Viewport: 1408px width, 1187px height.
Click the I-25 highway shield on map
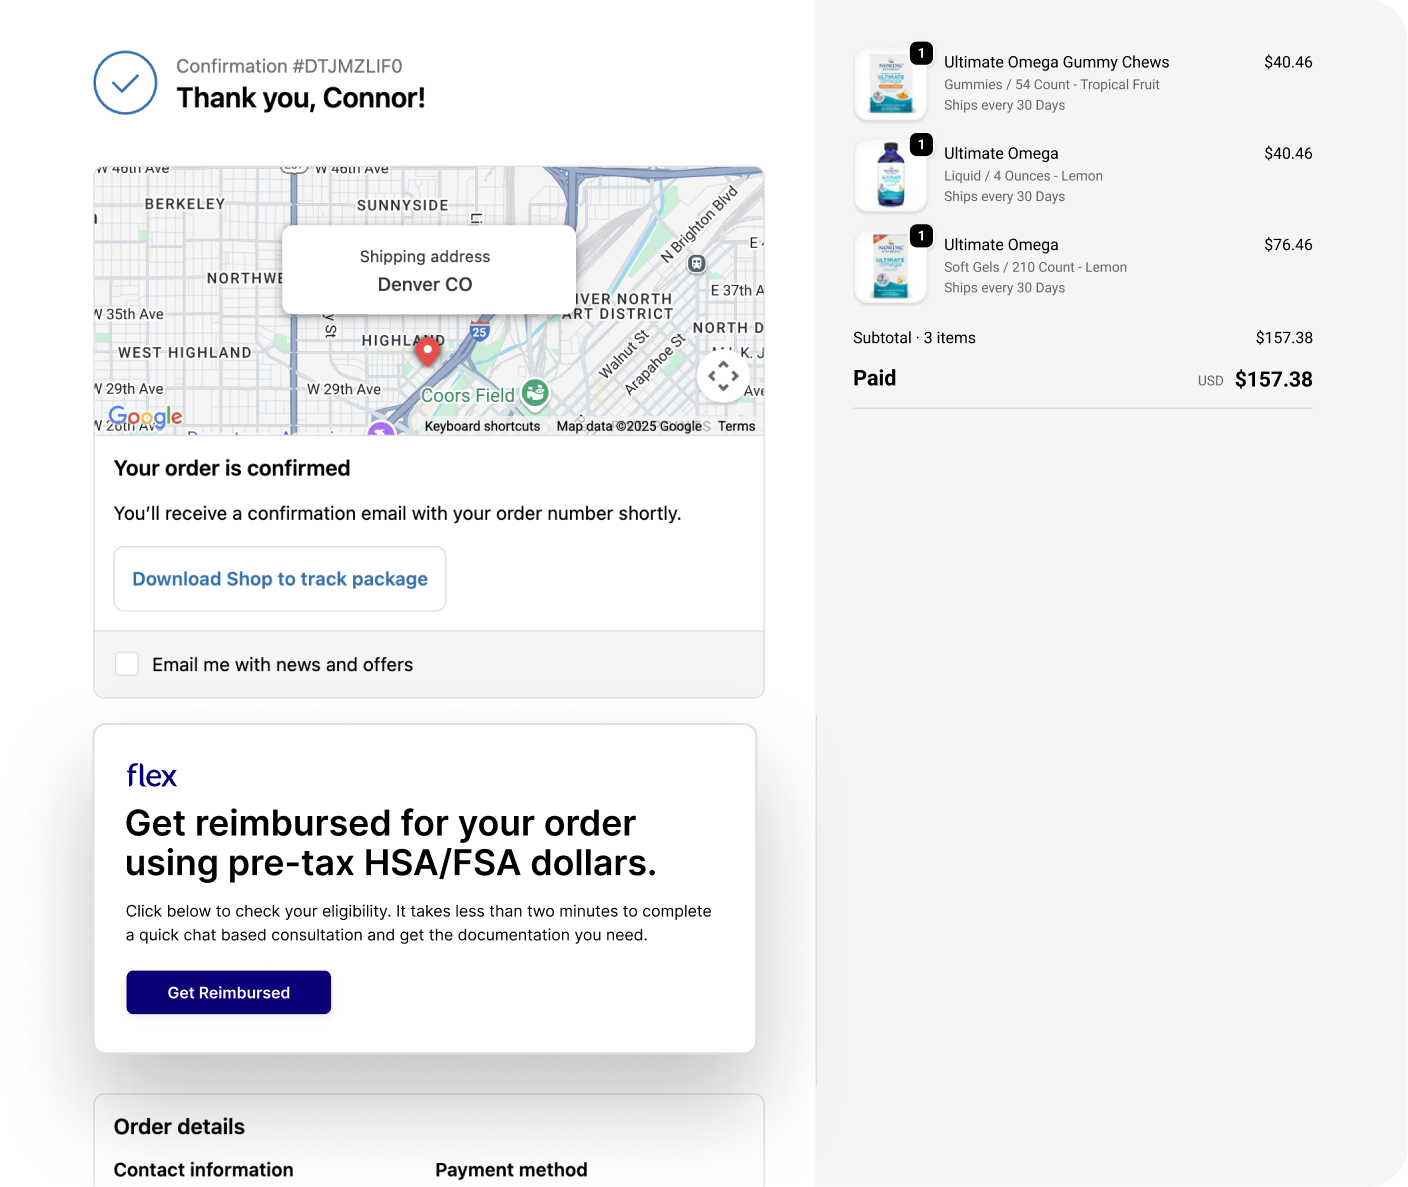tap(479, 332)
